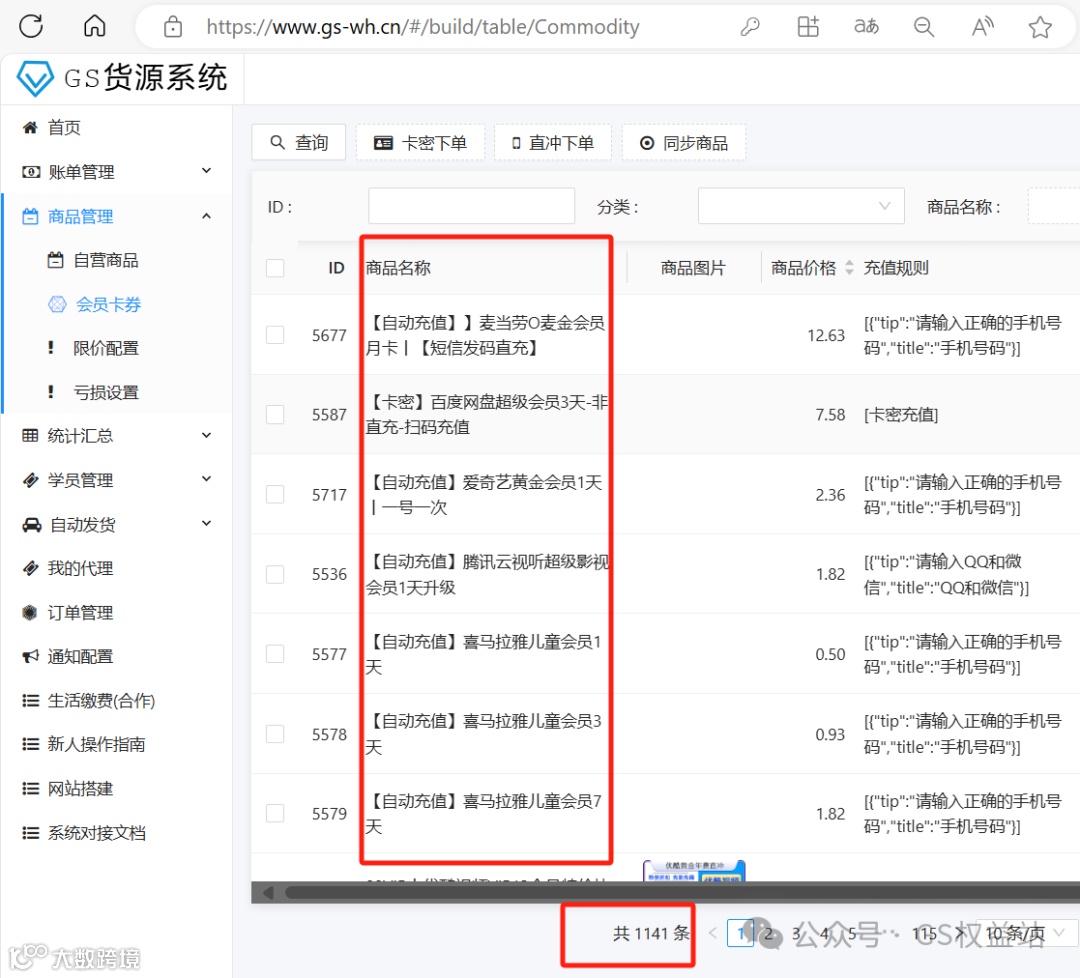1080x978 pixels.
Task: Go to pagination page 1
Action: click(740, 933)
